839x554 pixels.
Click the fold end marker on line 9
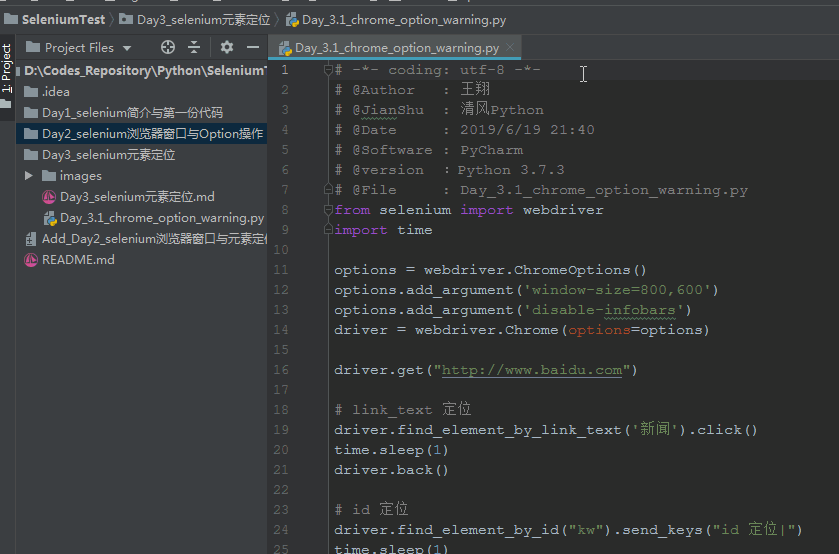329,230
